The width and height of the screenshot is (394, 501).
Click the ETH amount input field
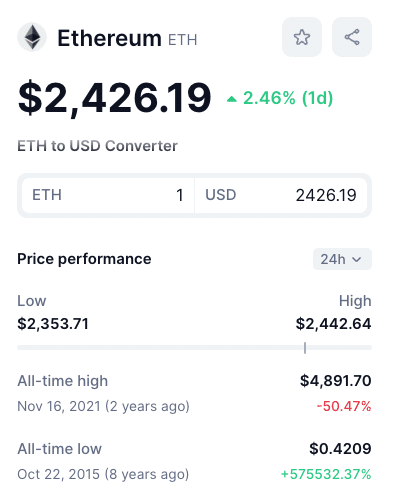[x=108, y=195]
